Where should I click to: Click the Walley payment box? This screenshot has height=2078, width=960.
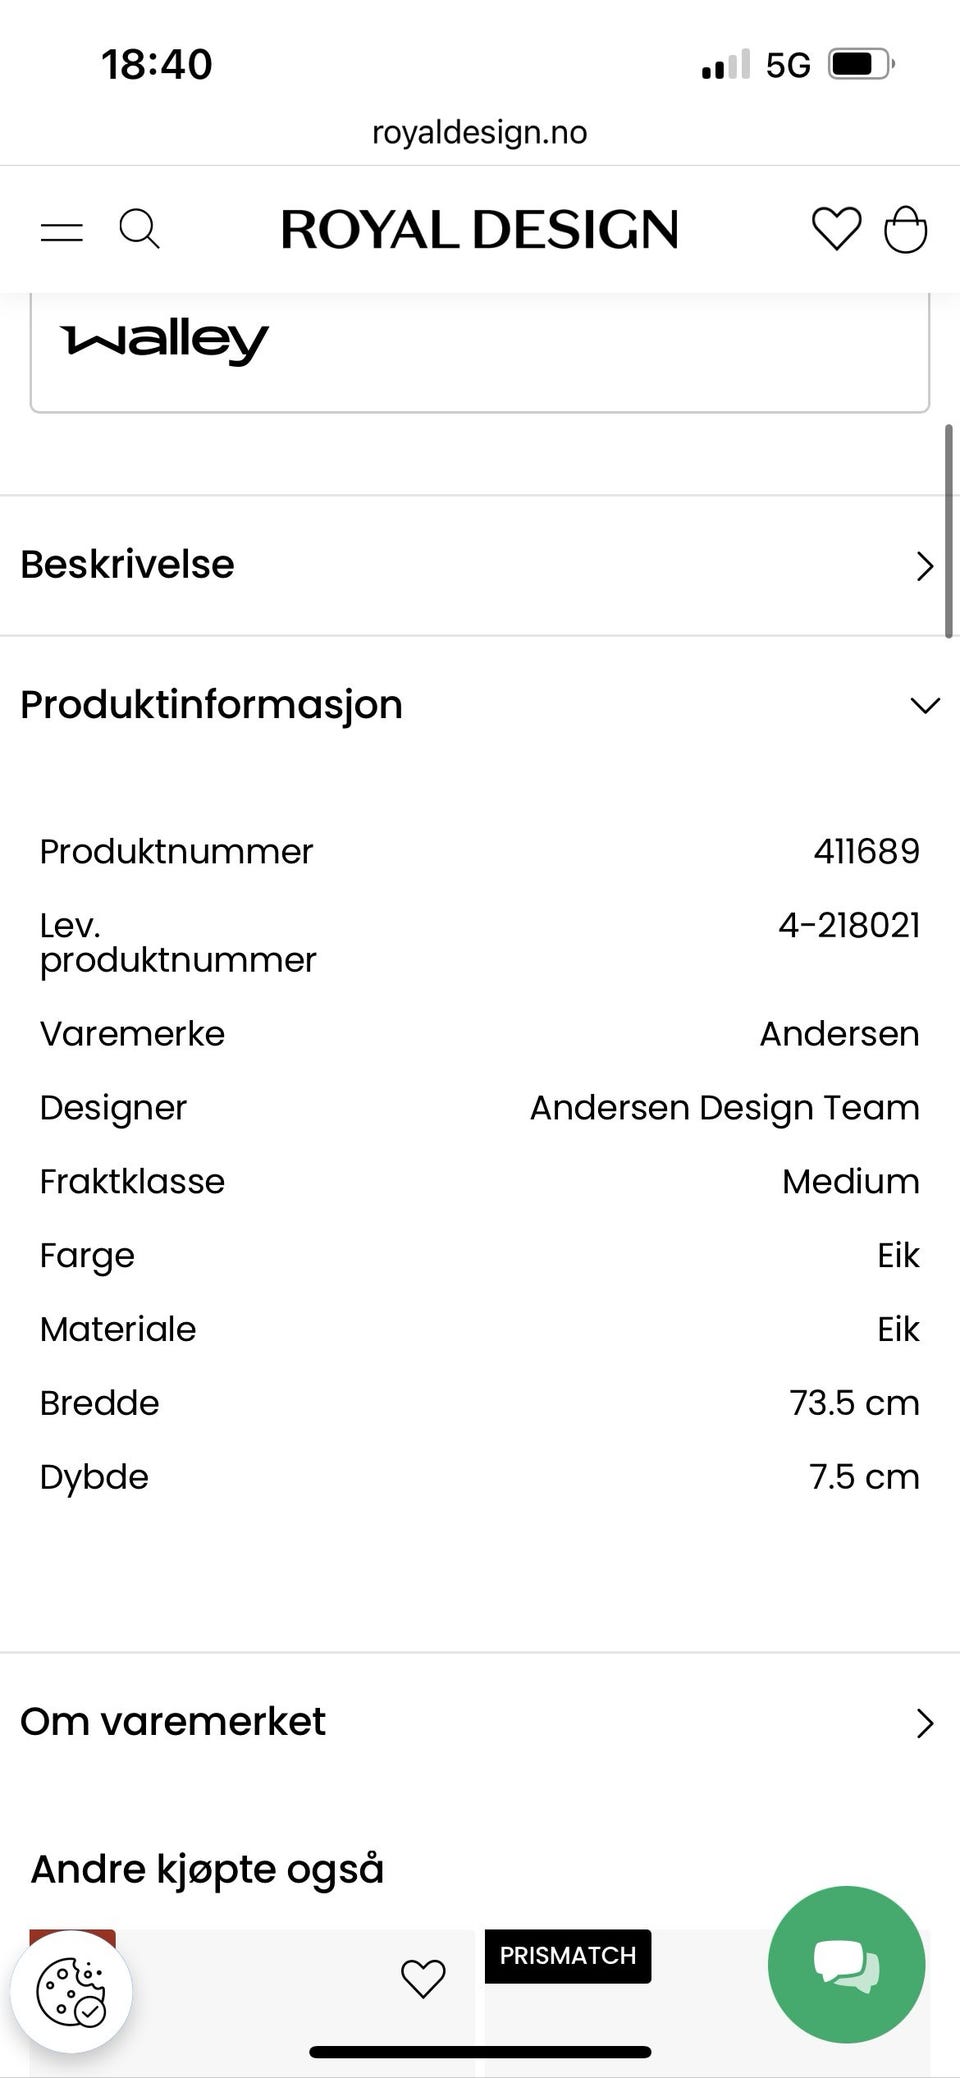(480, 352)
